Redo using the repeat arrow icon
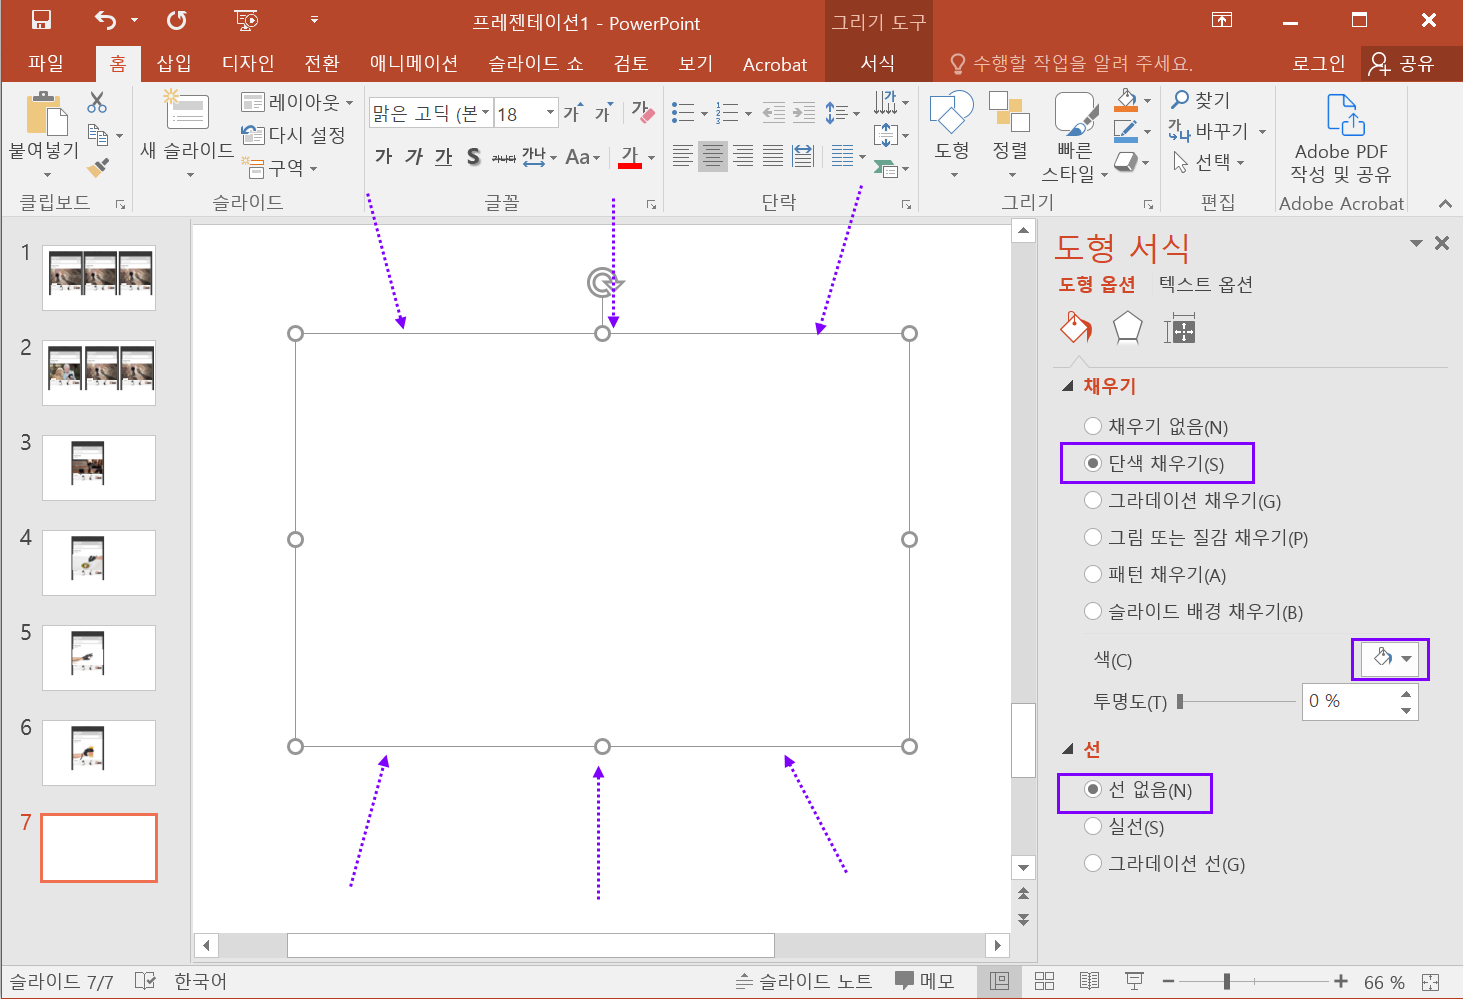The image size is (1463, 999). pos(177,20)
